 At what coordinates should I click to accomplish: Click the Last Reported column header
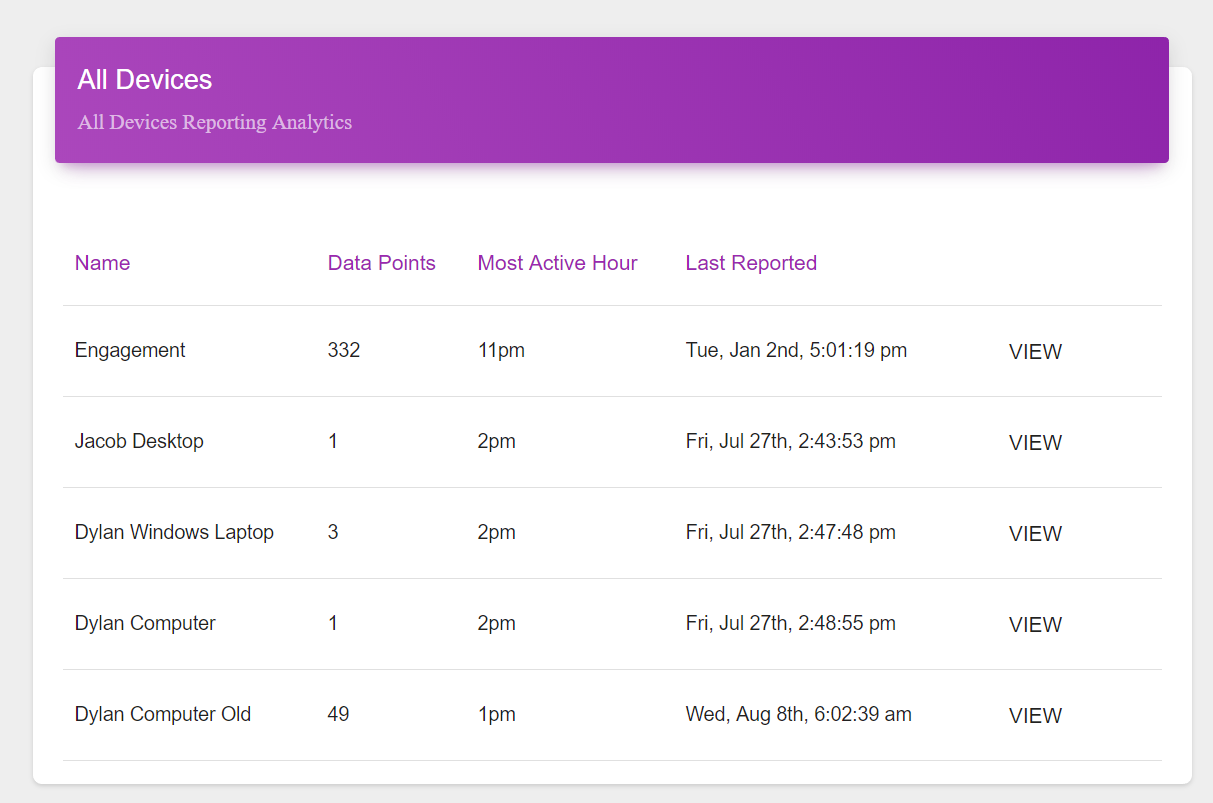pyautogui.click(x=751, y=263)
